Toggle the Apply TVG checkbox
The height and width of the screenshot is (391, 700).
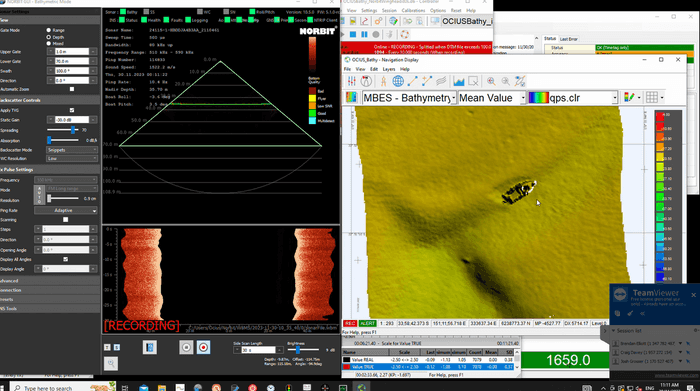(x=72, y=110)
